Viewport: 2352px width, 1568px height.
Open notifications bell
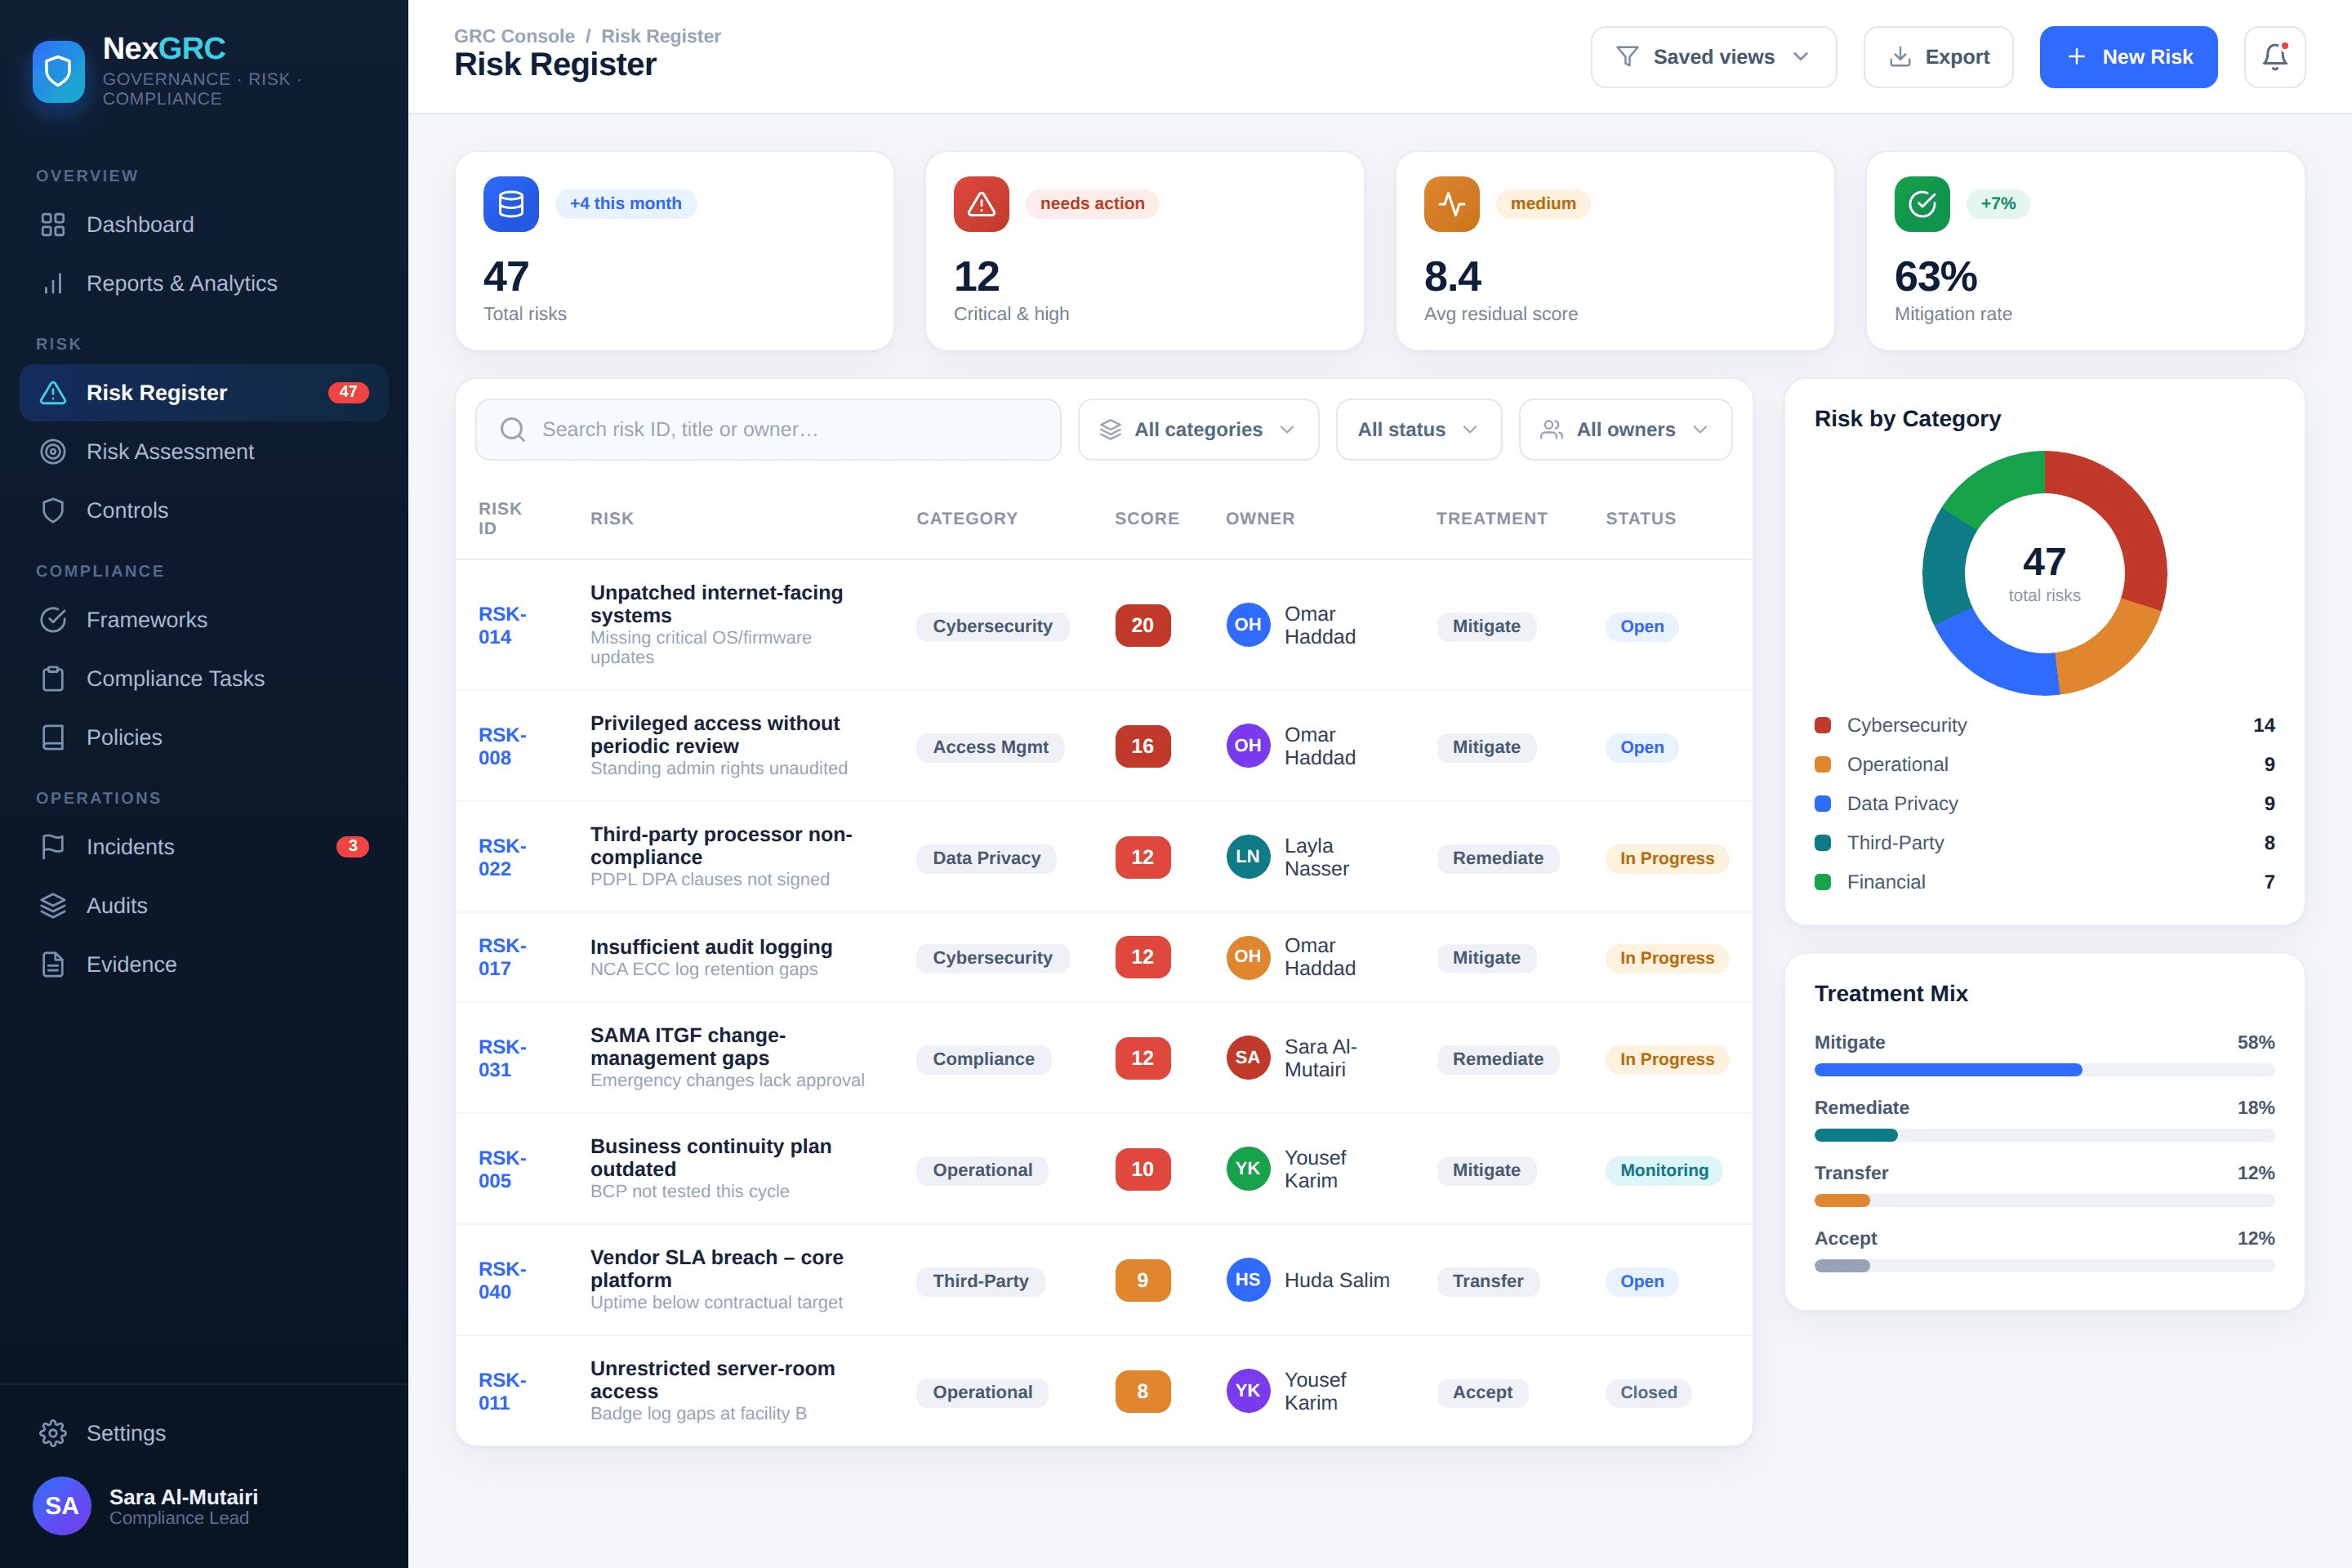tap(2275, 57)
